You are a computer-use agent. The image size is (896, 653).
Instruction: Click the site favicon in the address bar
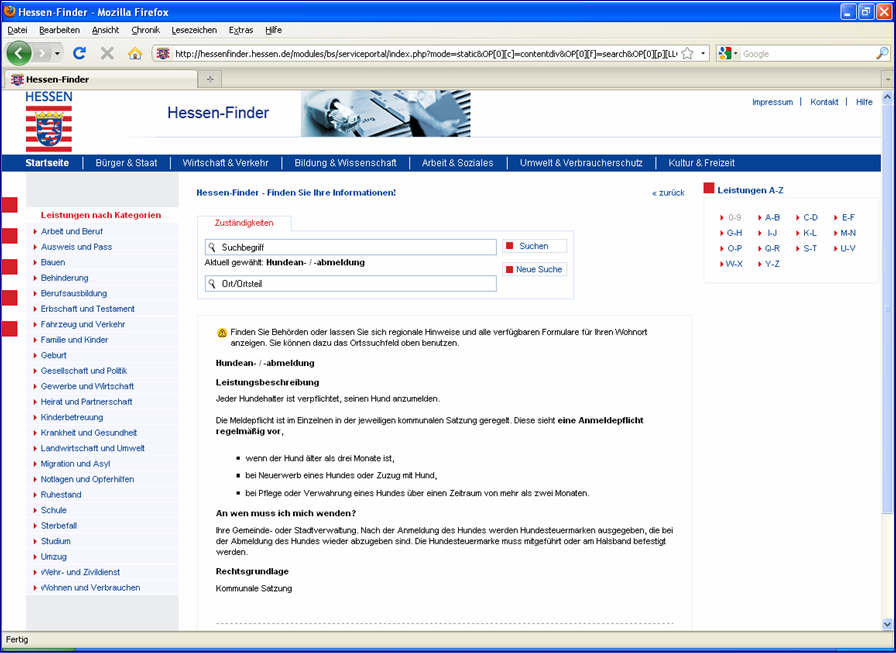pos(163,54)
